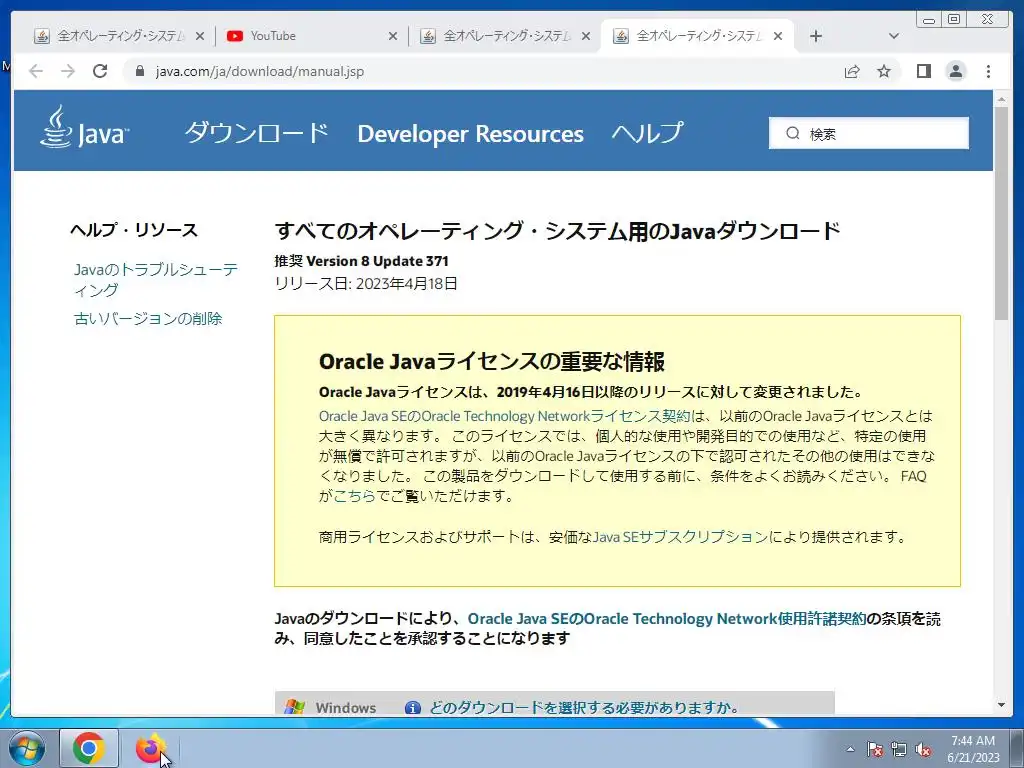
Task: Bookmark this page with the star
Action: click(x=884, y=71)
